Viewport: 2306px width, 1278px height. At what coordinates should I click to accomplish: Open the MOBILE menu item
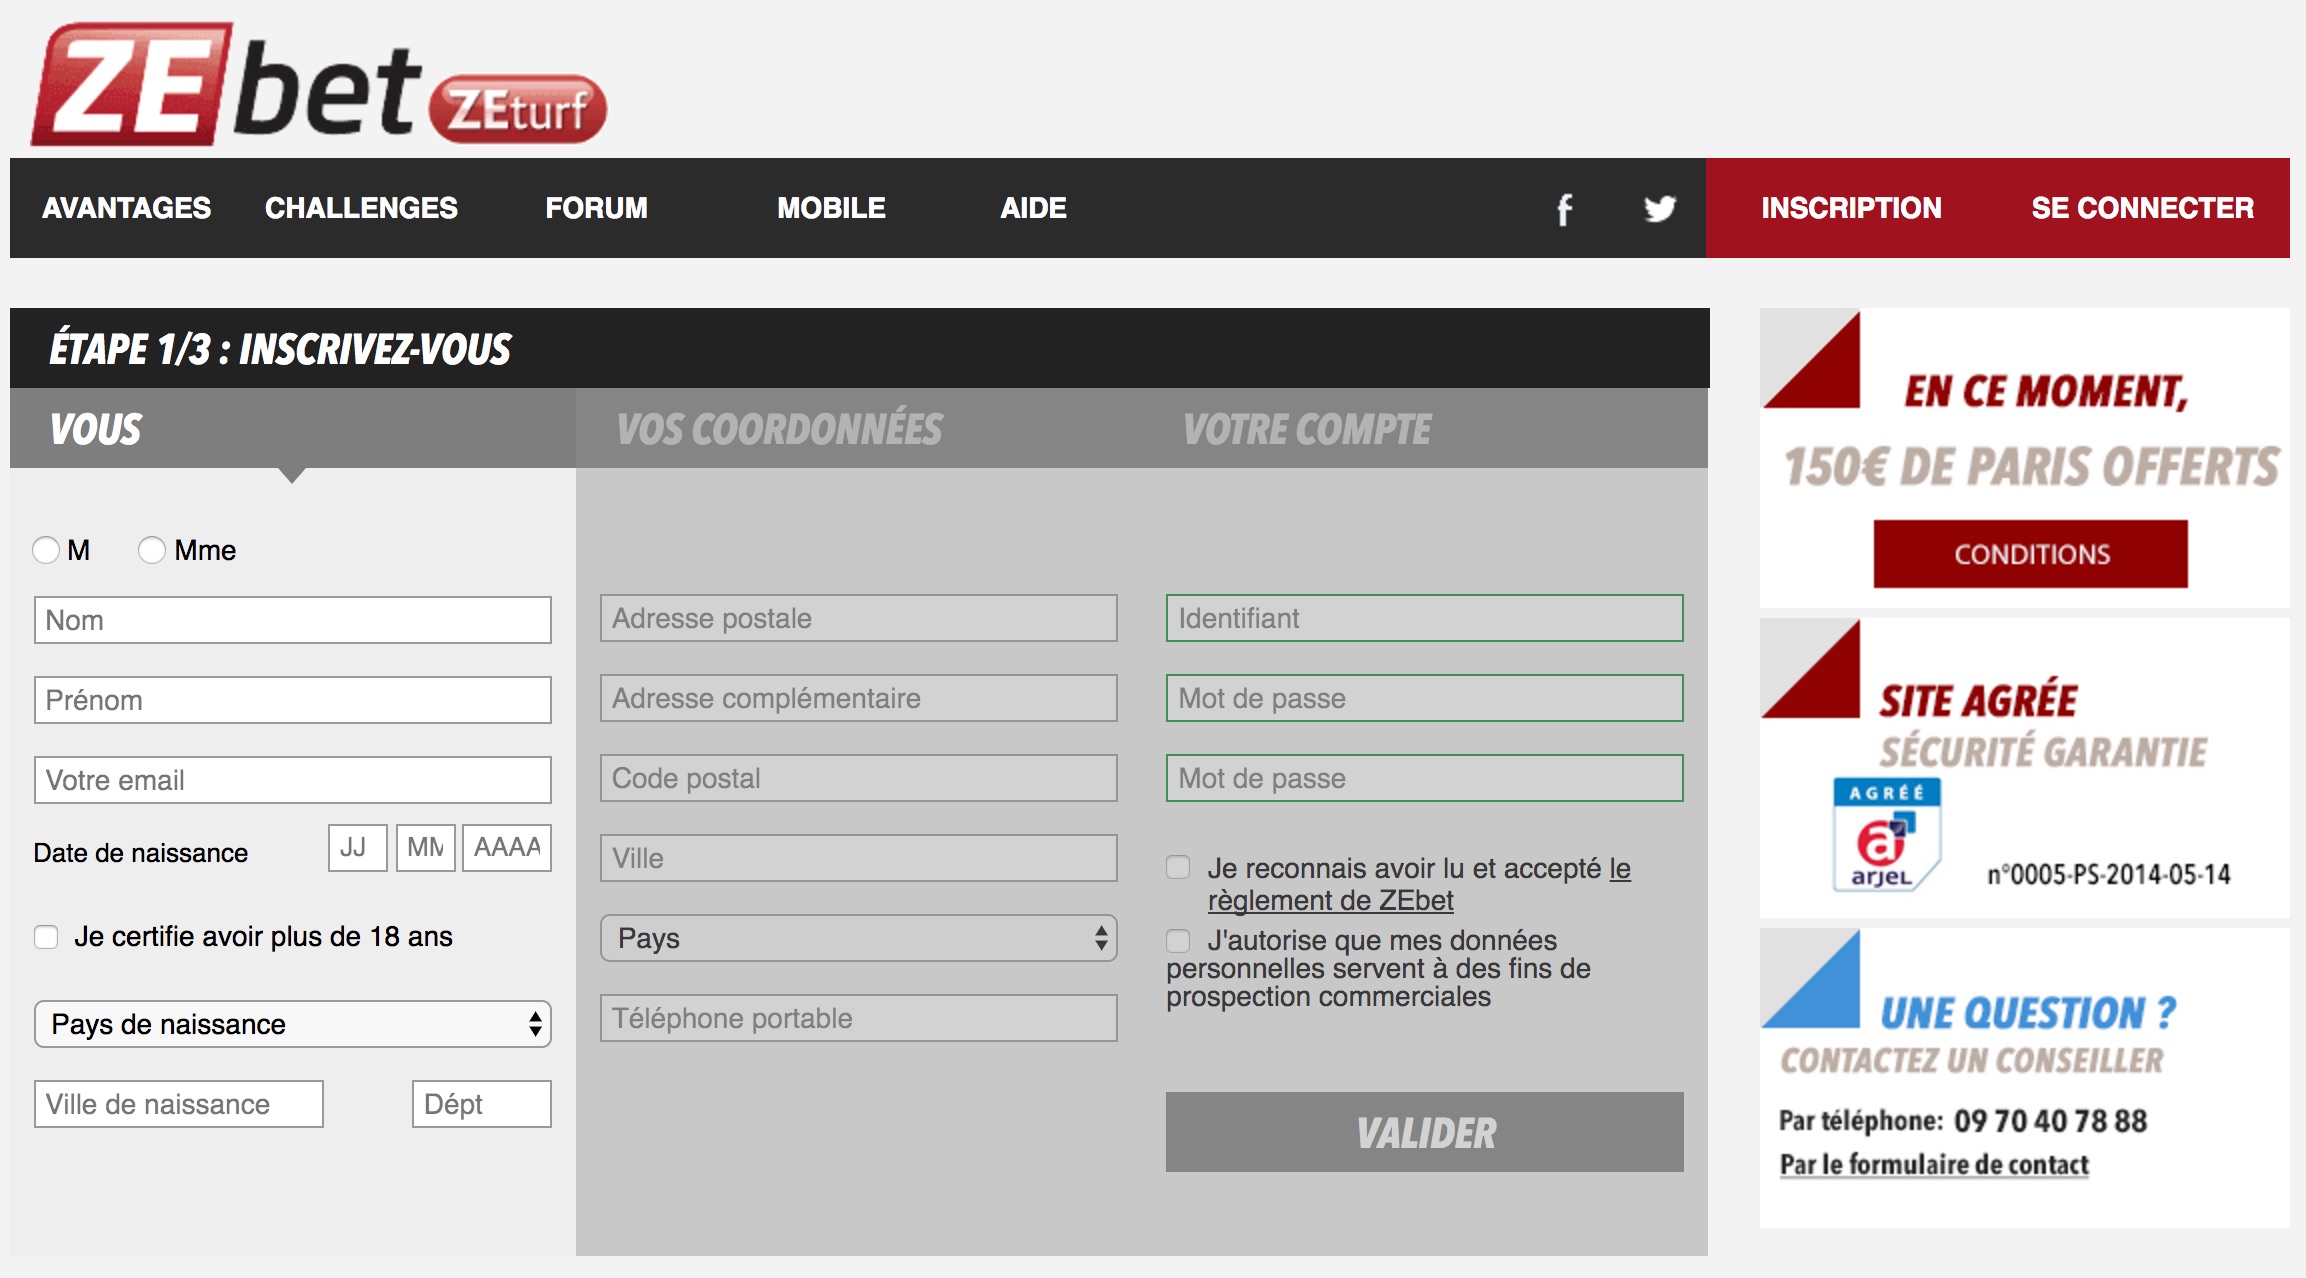point(831,208)
